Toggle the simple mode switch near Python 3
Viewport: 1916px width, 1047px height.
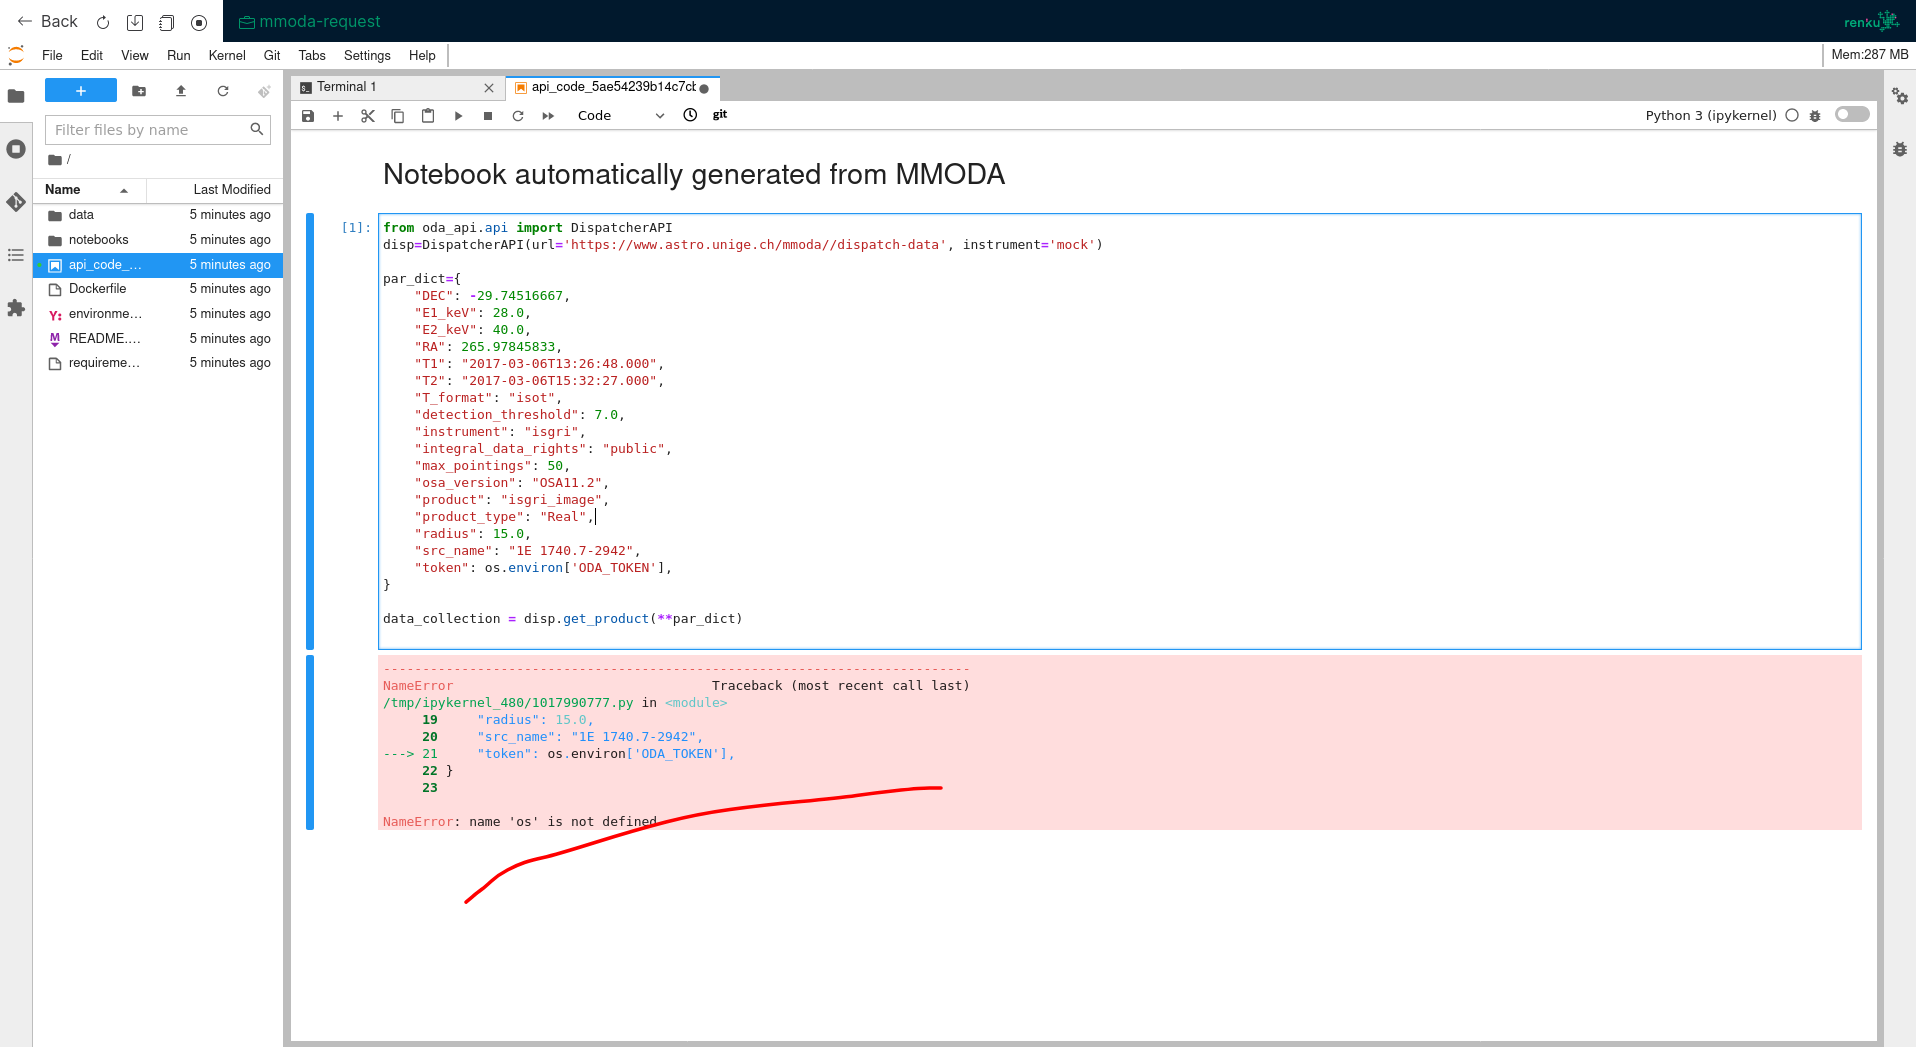(1851, 114)
